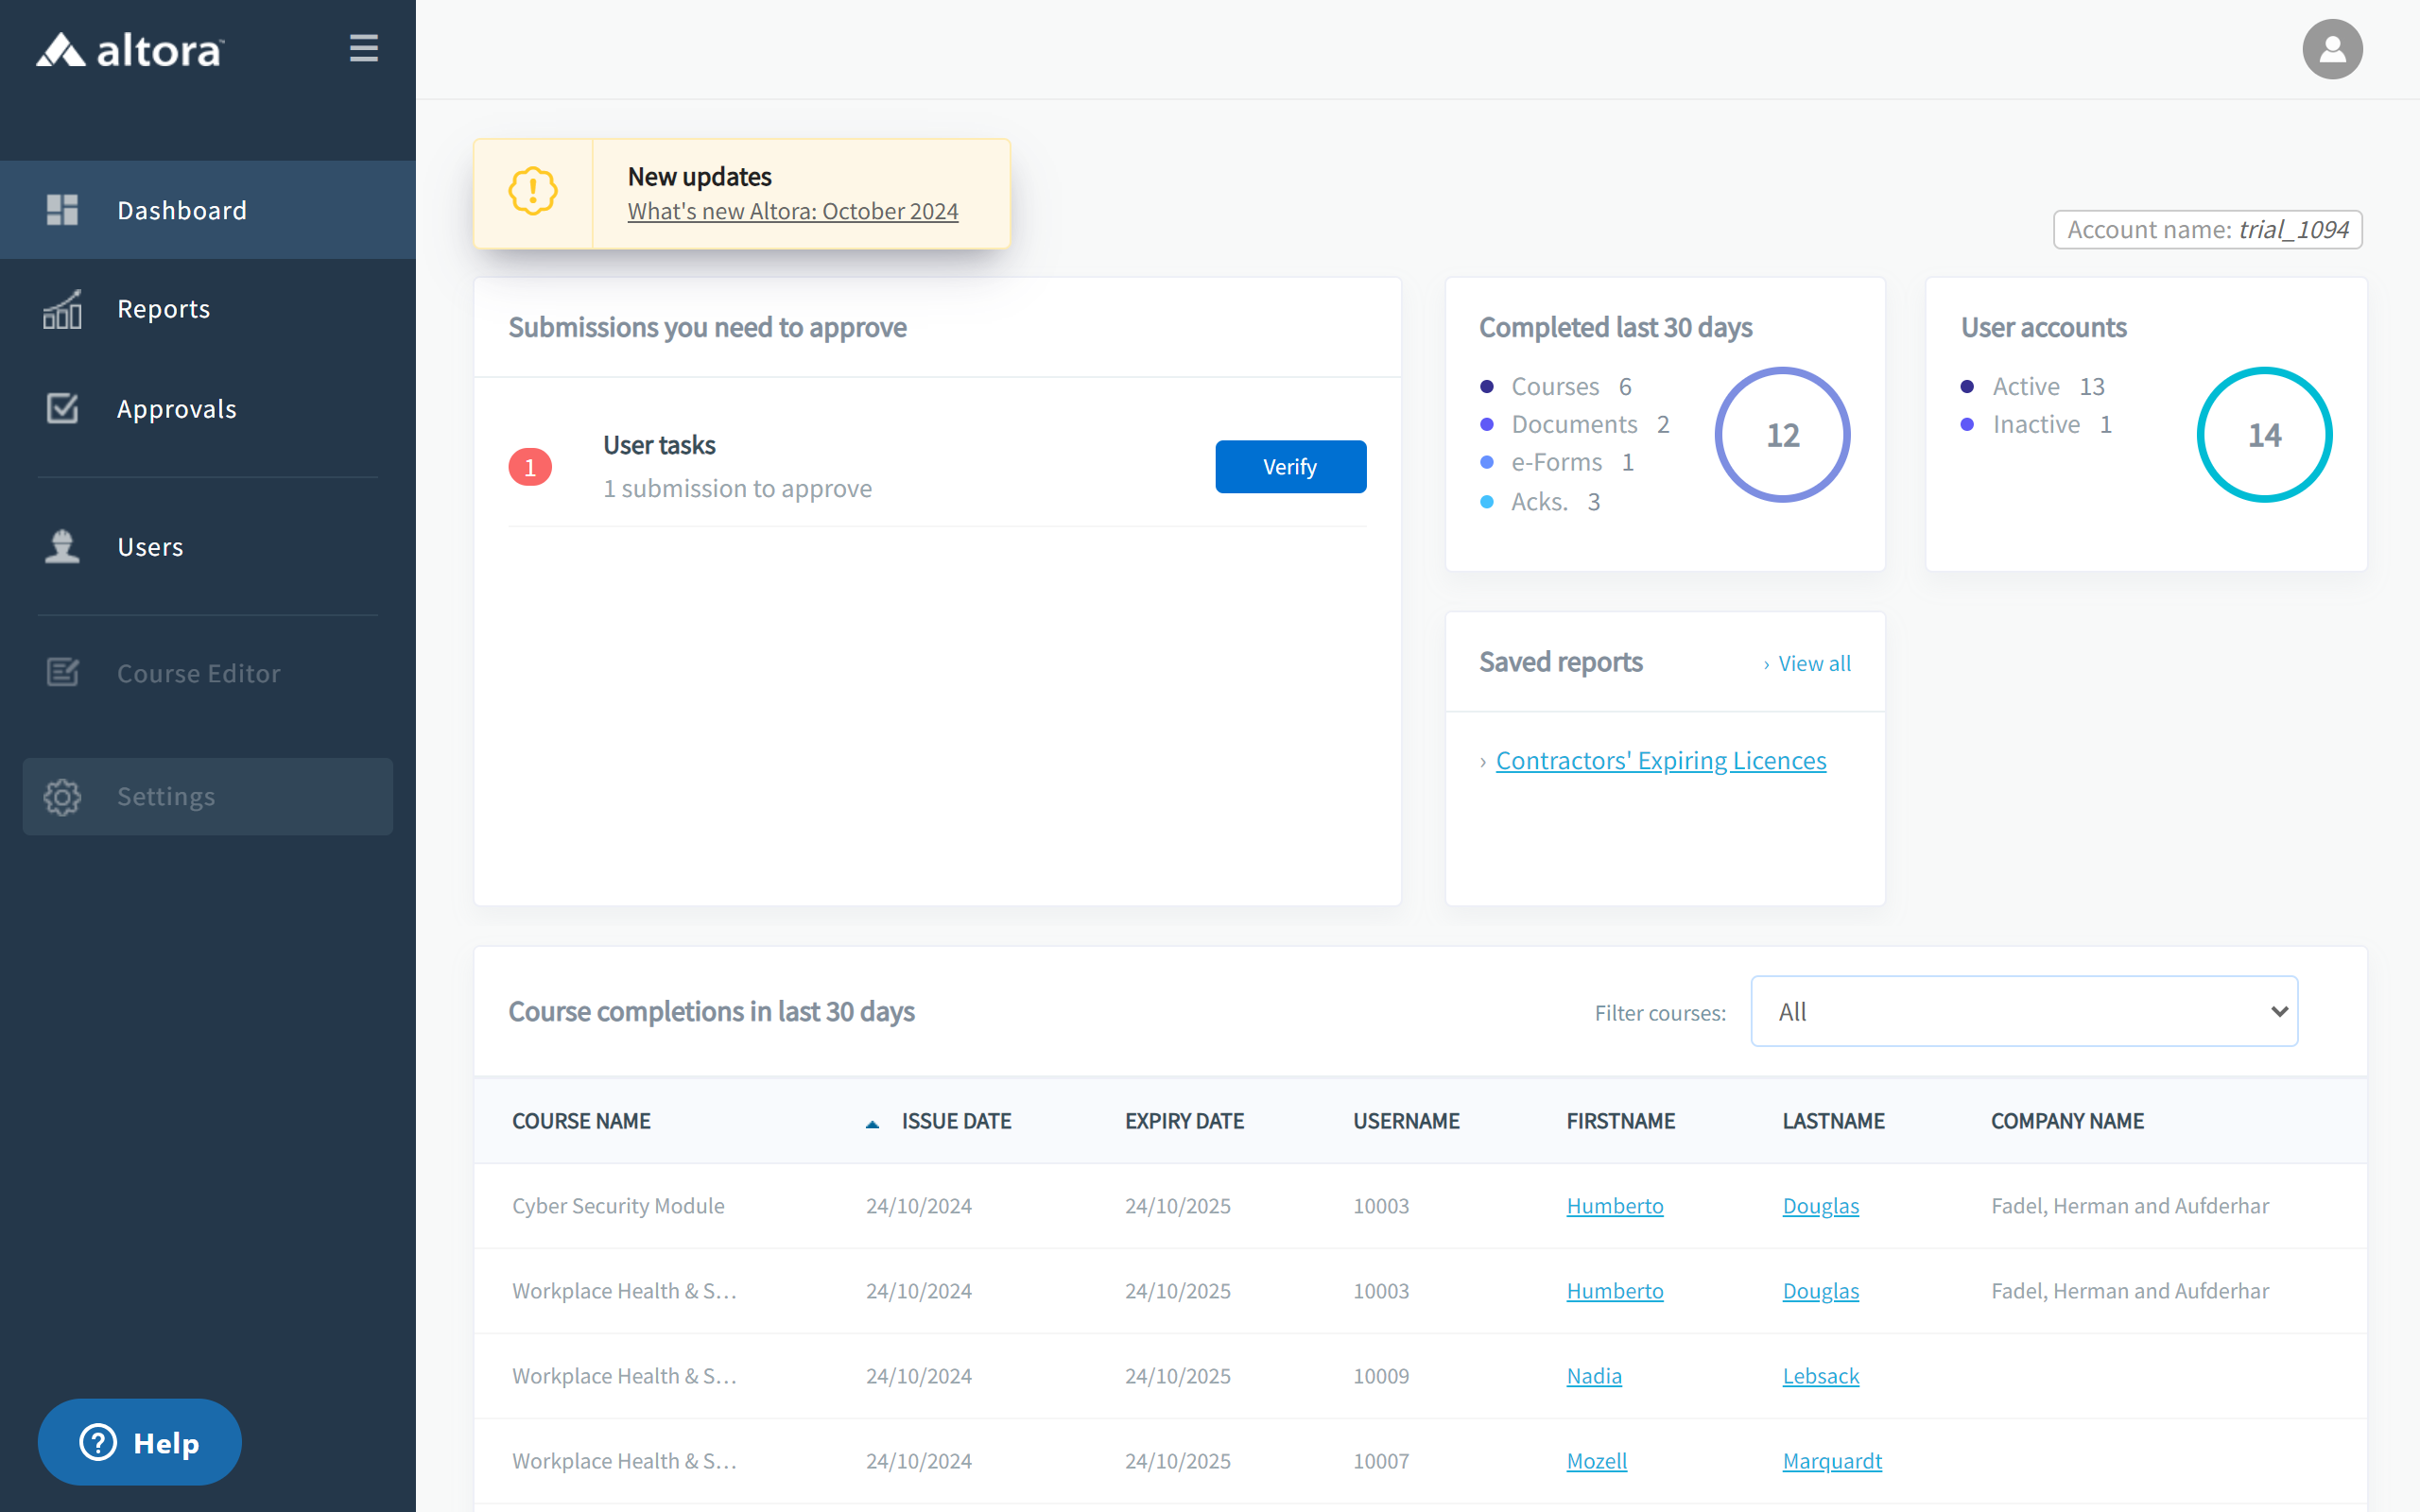Open Settings from sidebar
The image size is (2420, 1512).
(208, 796)
